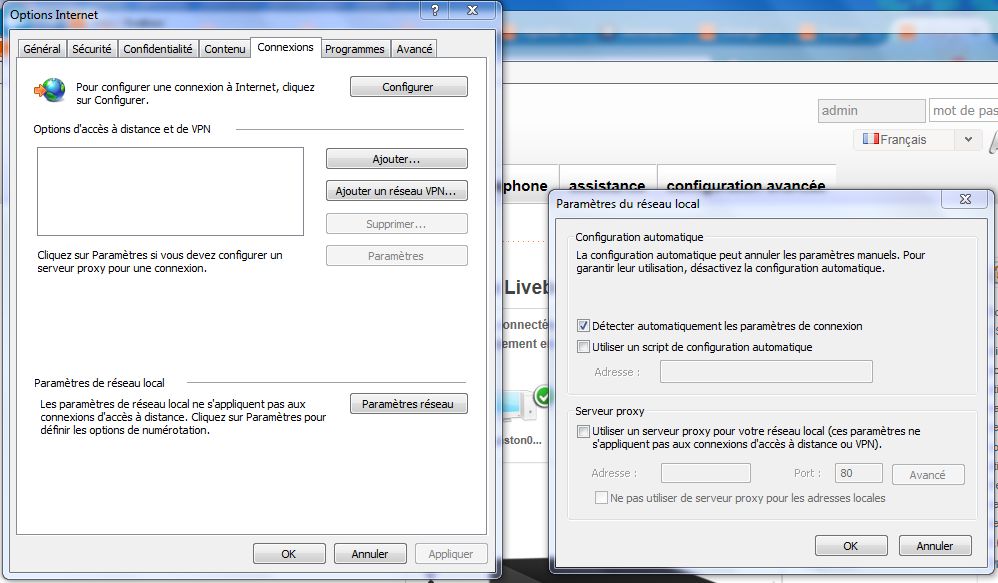Click Annuler in Options Internet
Image resolution: width=998 pixels, height=583 pixels.
click(370, 554)
